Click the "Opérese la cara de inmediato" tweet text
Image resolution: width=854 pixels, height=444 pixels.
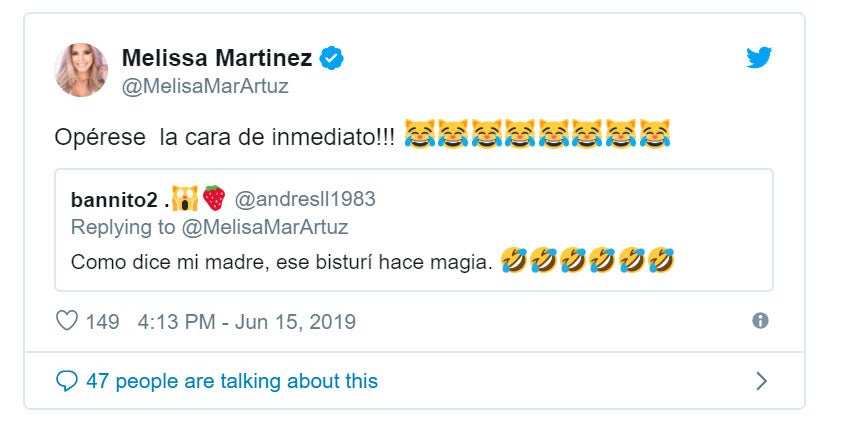[x=225, y=134]
